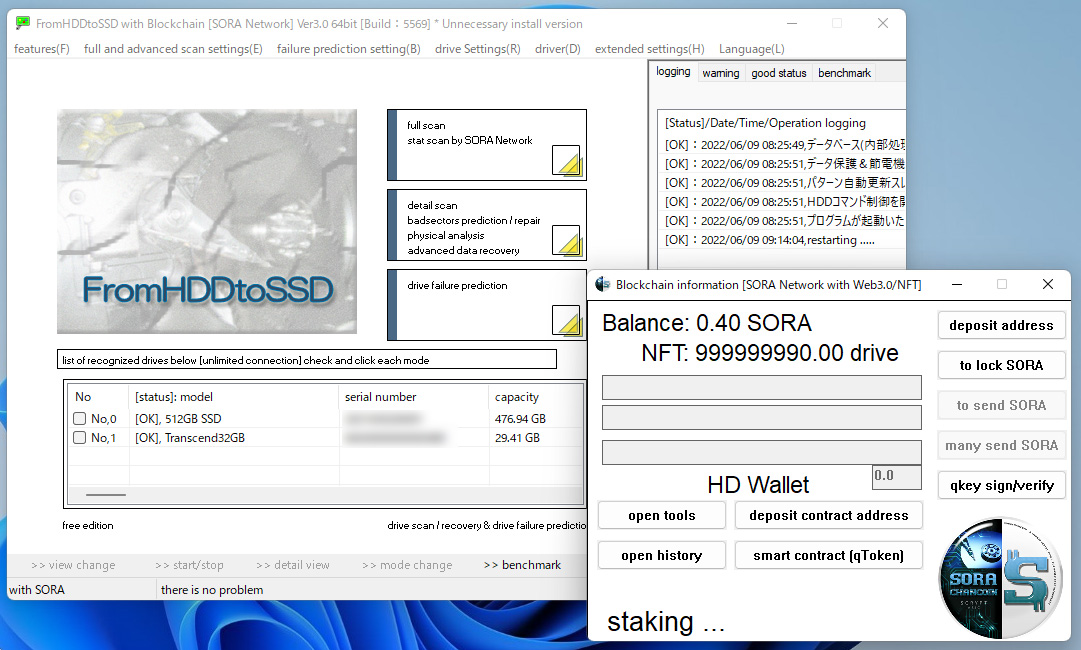Screen dimensions: 1081x650
Task: Click the SORA round logo in Blockchain window
Action: 1001,578
